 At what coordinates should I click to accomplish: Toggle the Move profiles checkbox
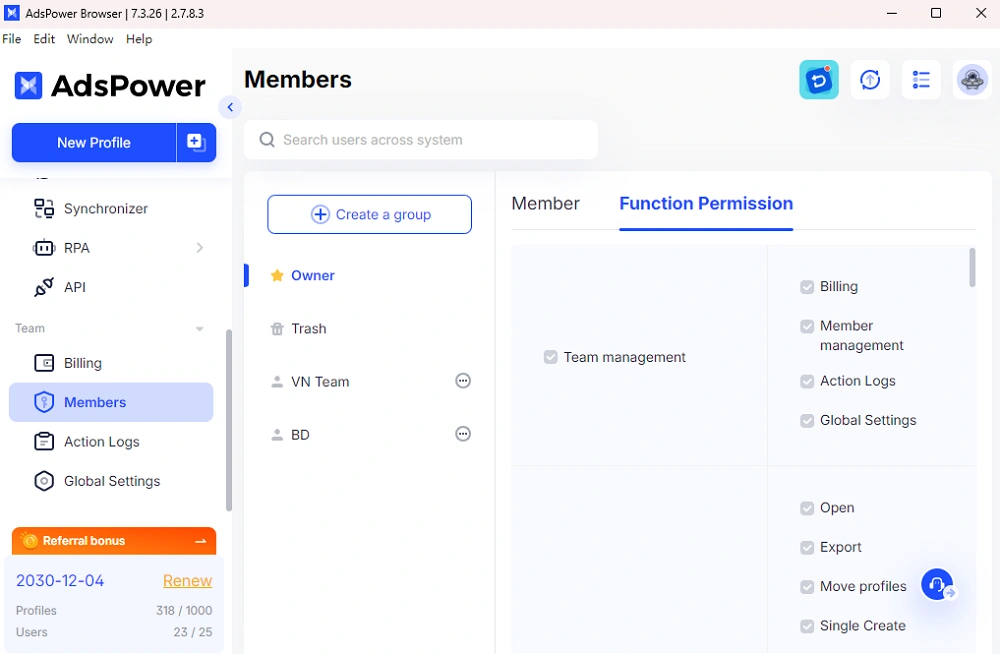click(x=807, y=586)
